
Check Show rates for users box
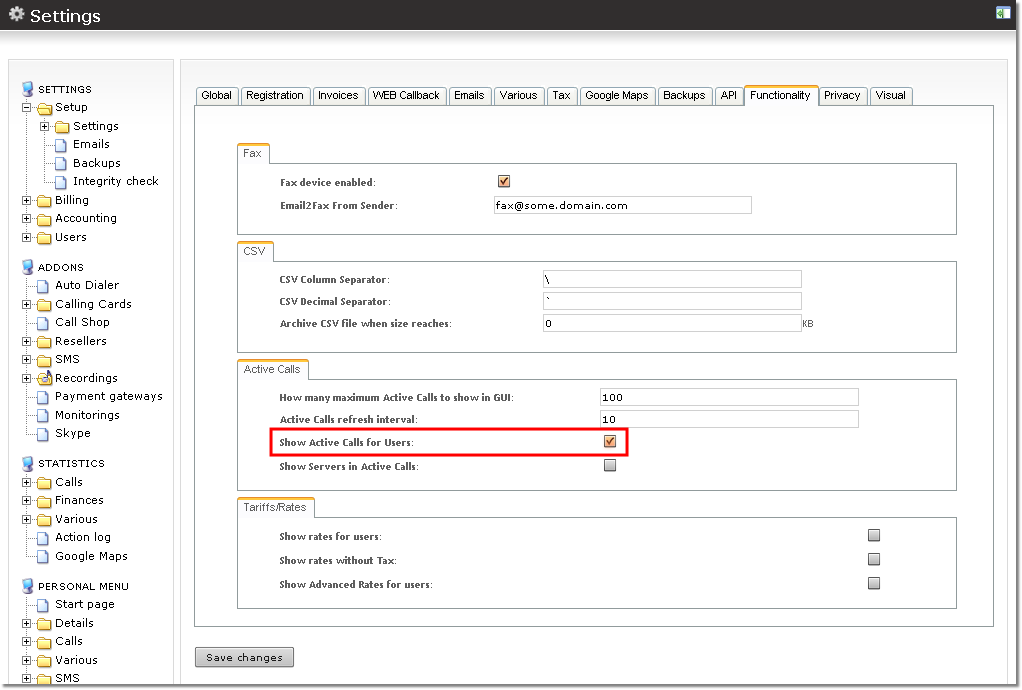tap(874, 535)
